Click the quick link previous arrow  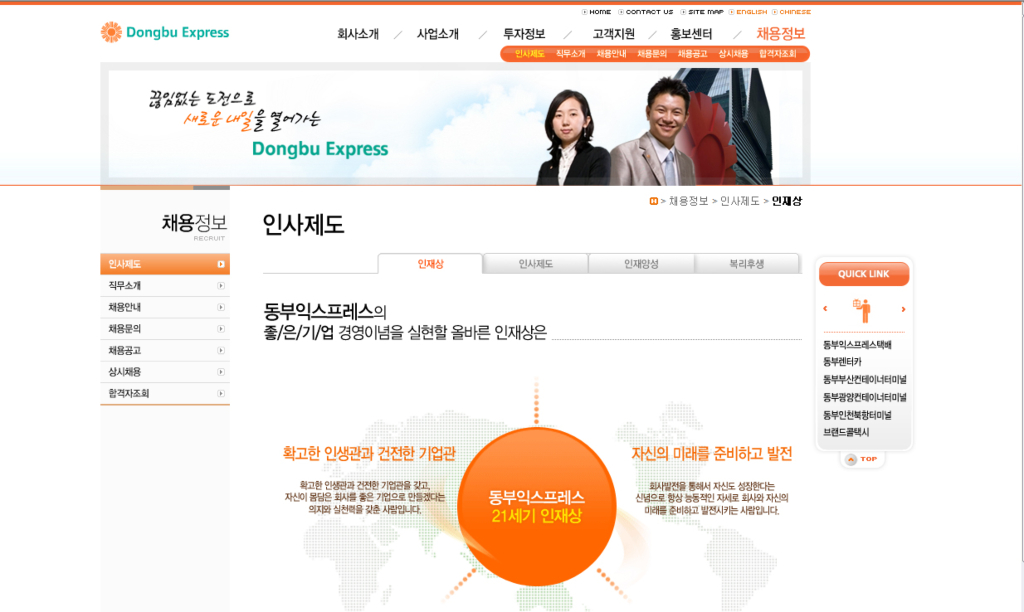point(825,308)
